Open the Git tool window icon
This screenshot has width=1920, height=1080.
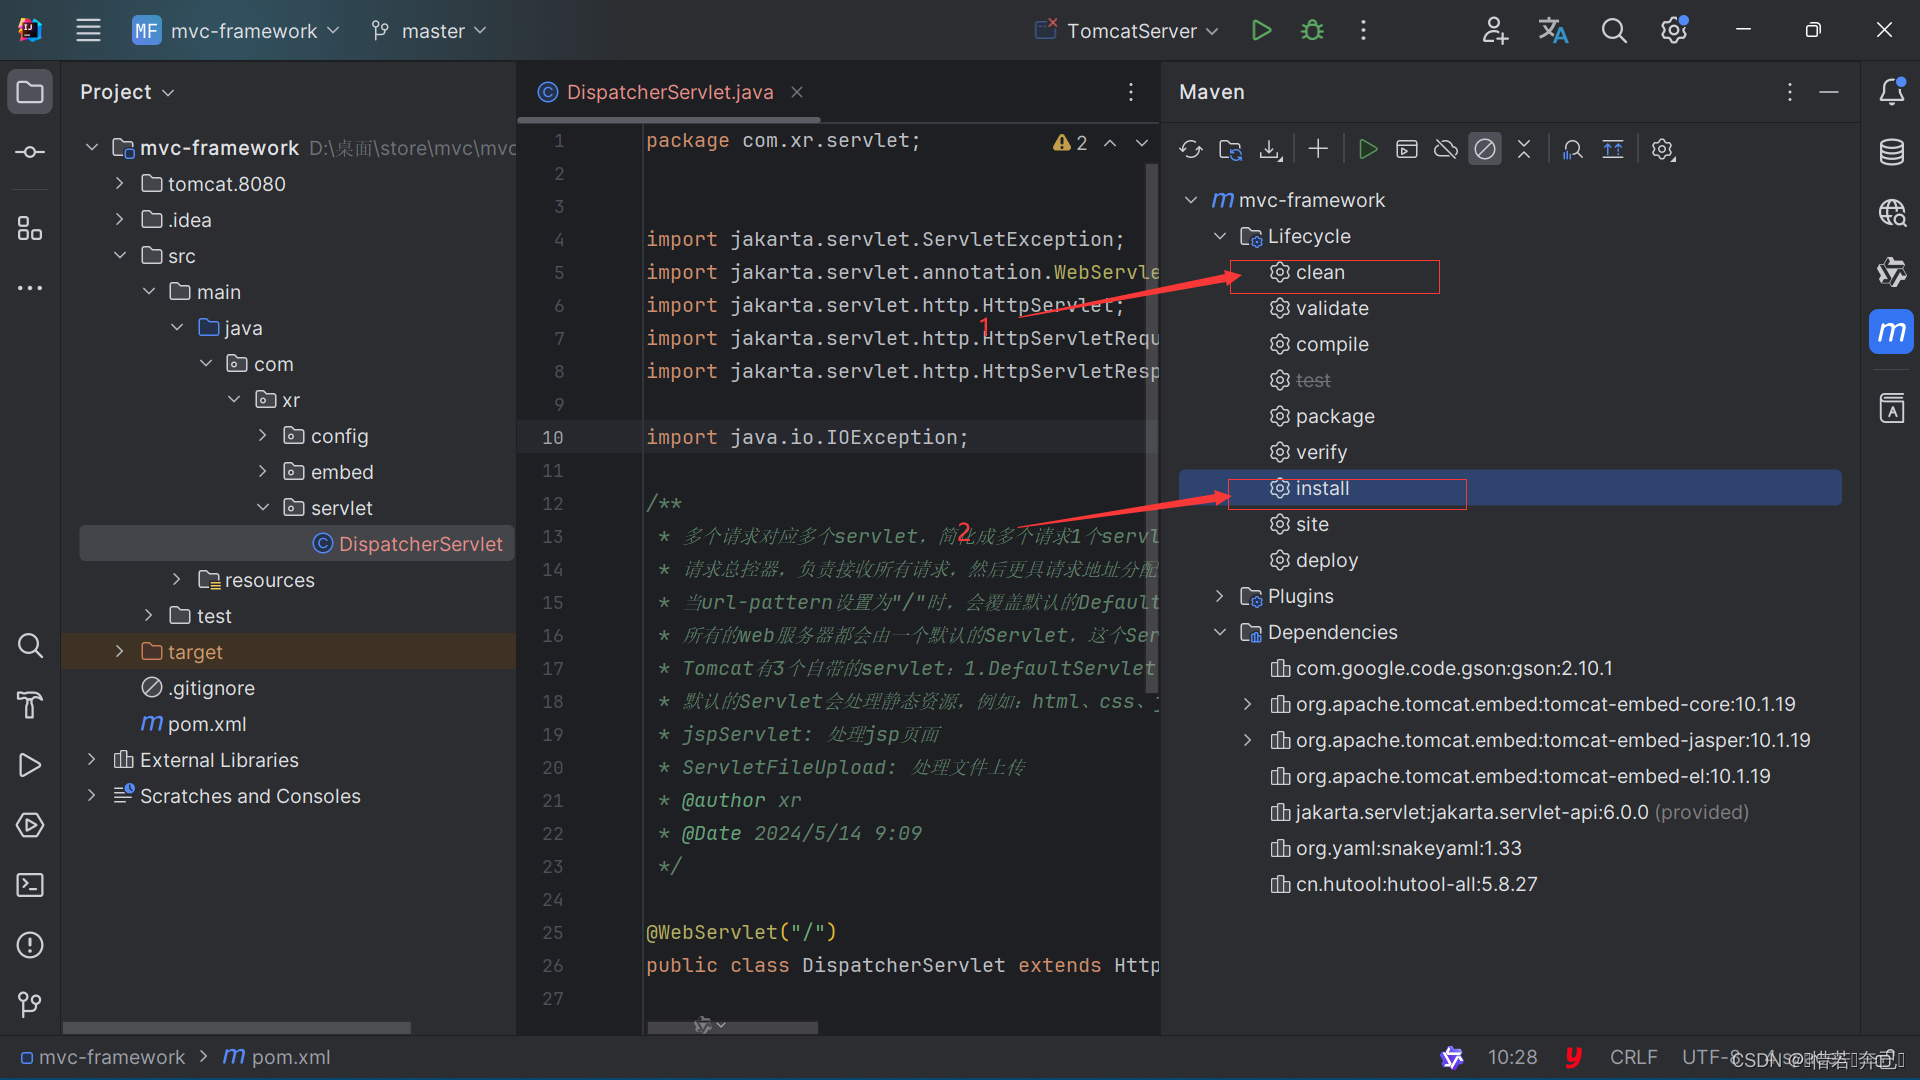[30, 1004]
